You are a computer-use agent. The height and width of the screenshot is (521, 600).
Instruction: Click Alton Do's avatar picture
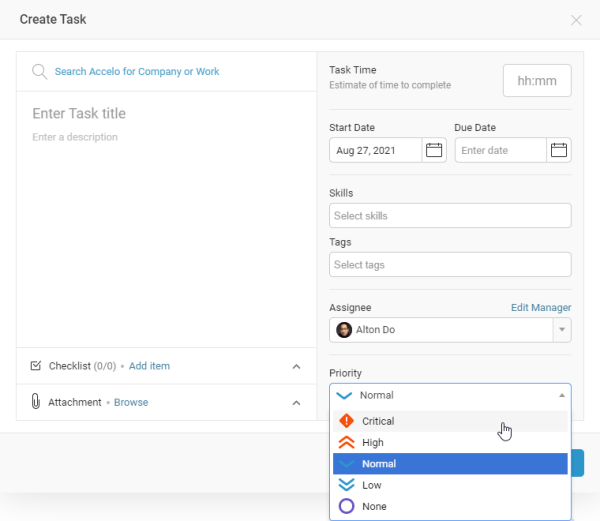pyautogui.click(x=344, y=330)
